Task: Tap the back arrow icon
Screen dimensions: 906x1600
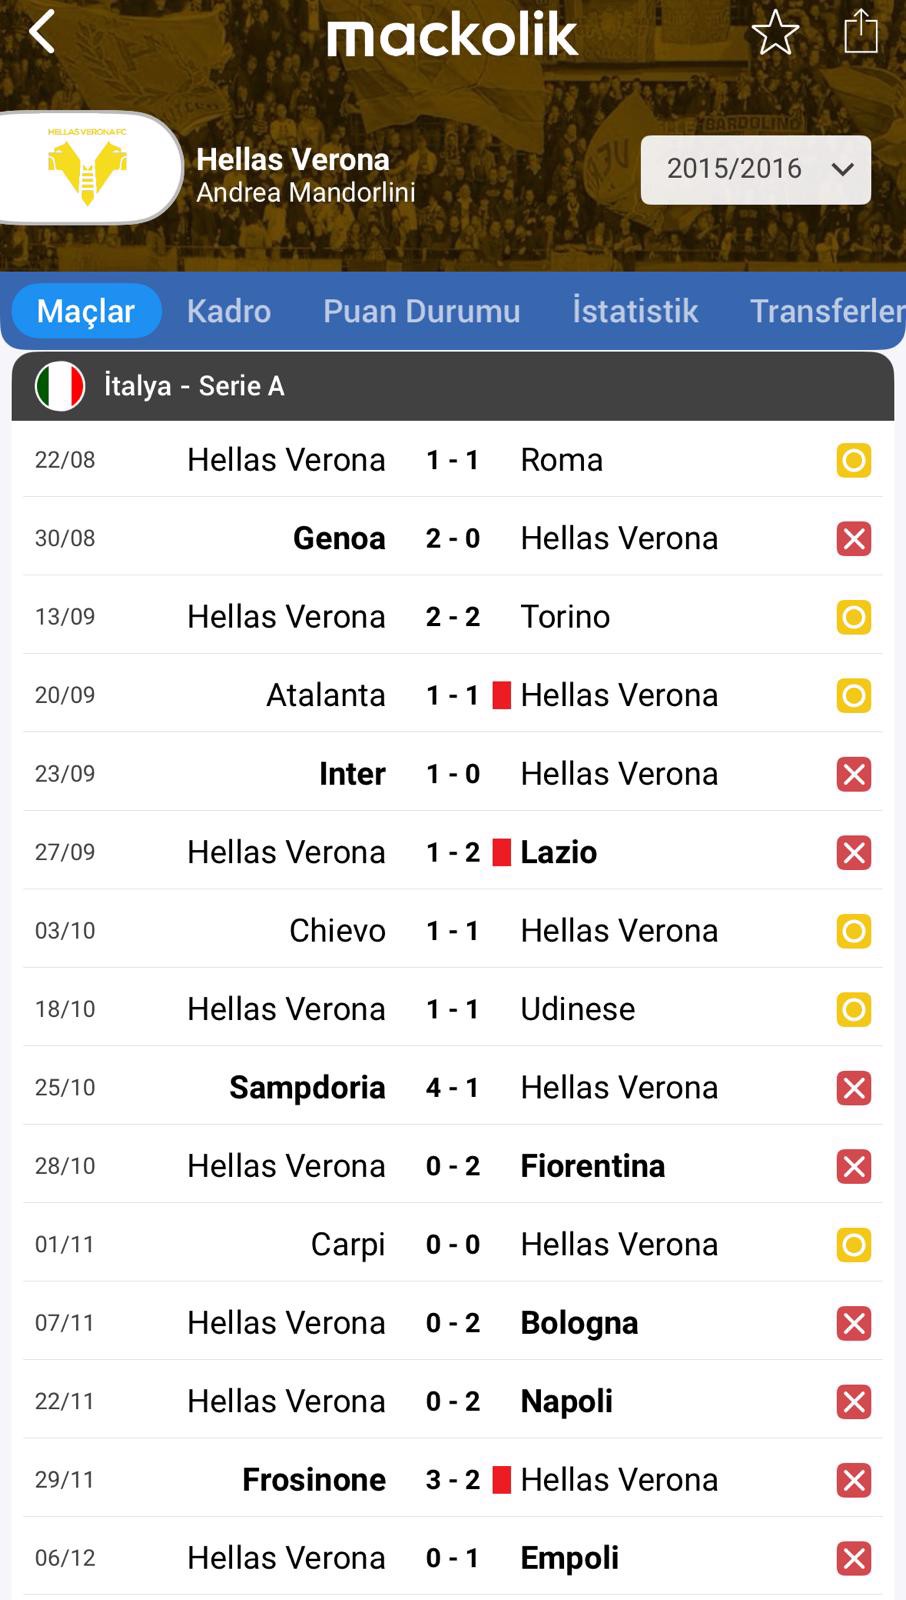Action: [x=42, y=33]
